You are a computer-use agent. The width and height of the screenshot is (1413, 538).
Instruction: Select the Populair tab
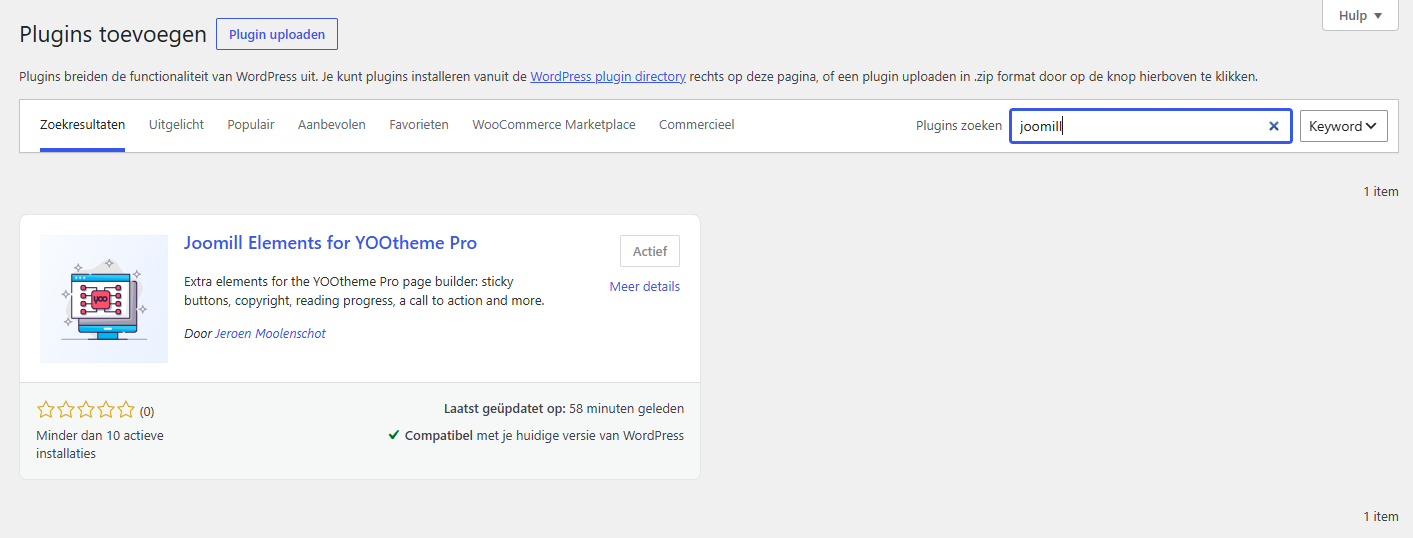251,125
